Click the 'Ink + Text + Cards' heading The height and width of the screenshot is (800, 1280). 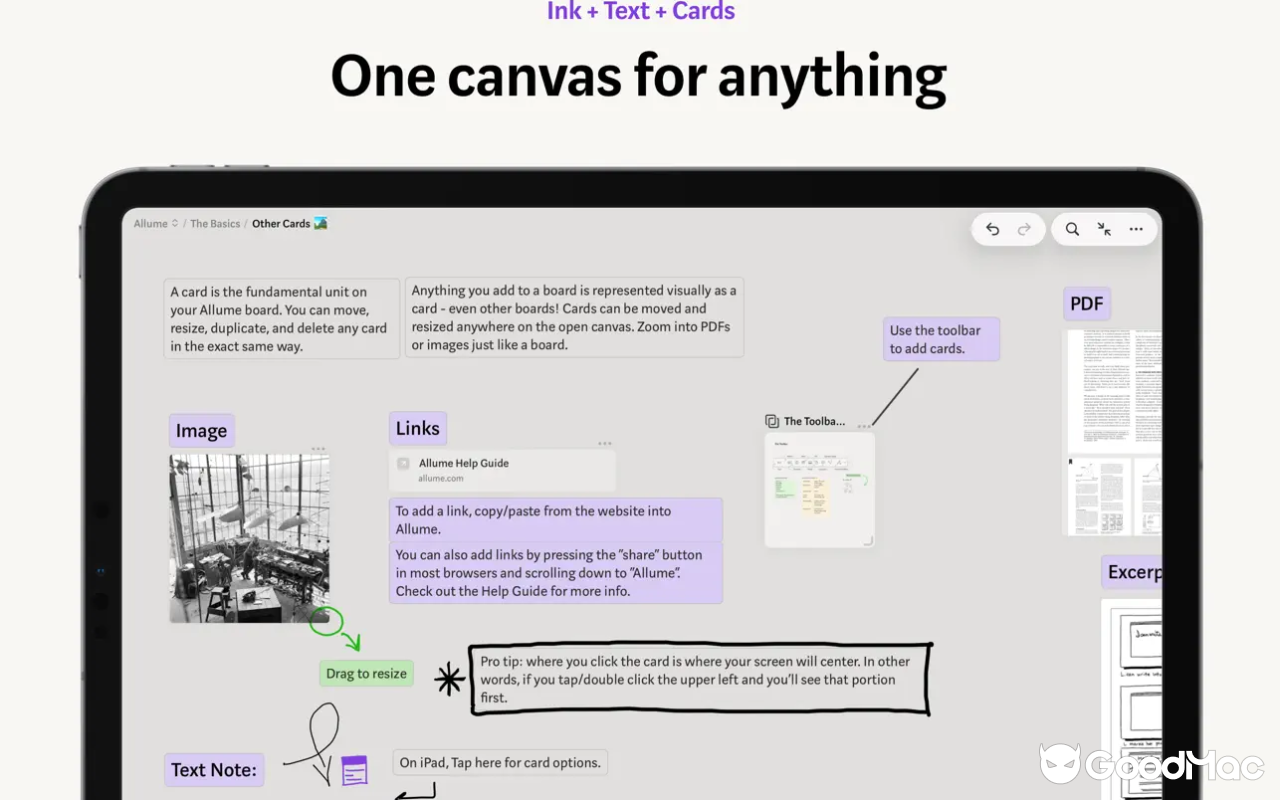pyautogui.click(x=641, y=11)
